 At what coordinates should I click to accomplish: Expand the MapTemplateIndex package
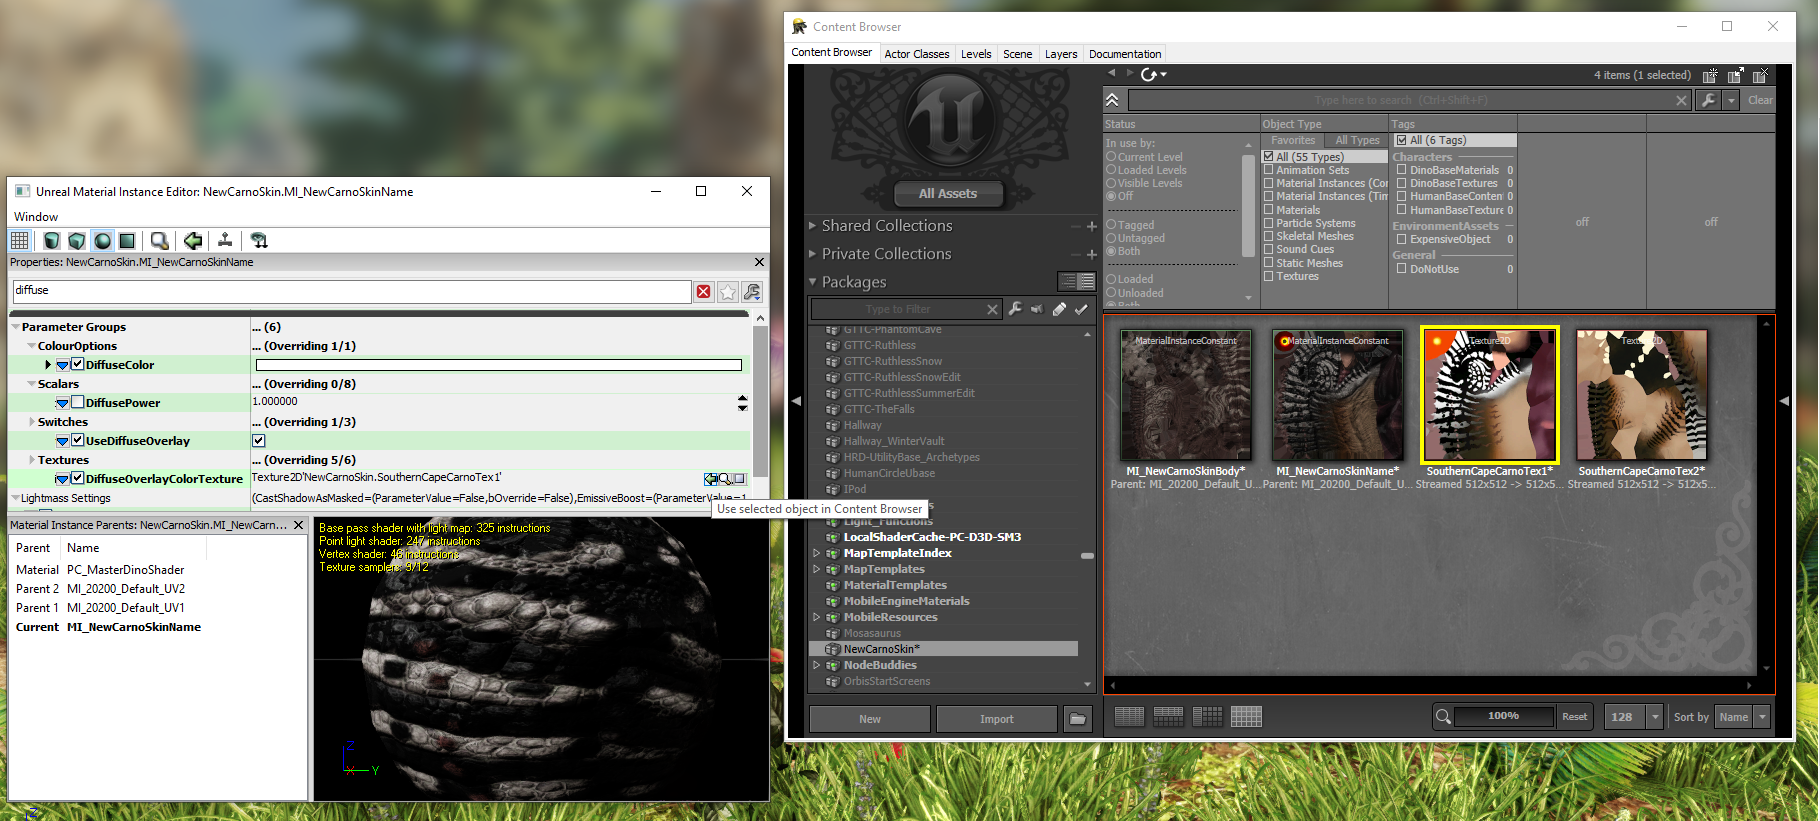(817, 553)
